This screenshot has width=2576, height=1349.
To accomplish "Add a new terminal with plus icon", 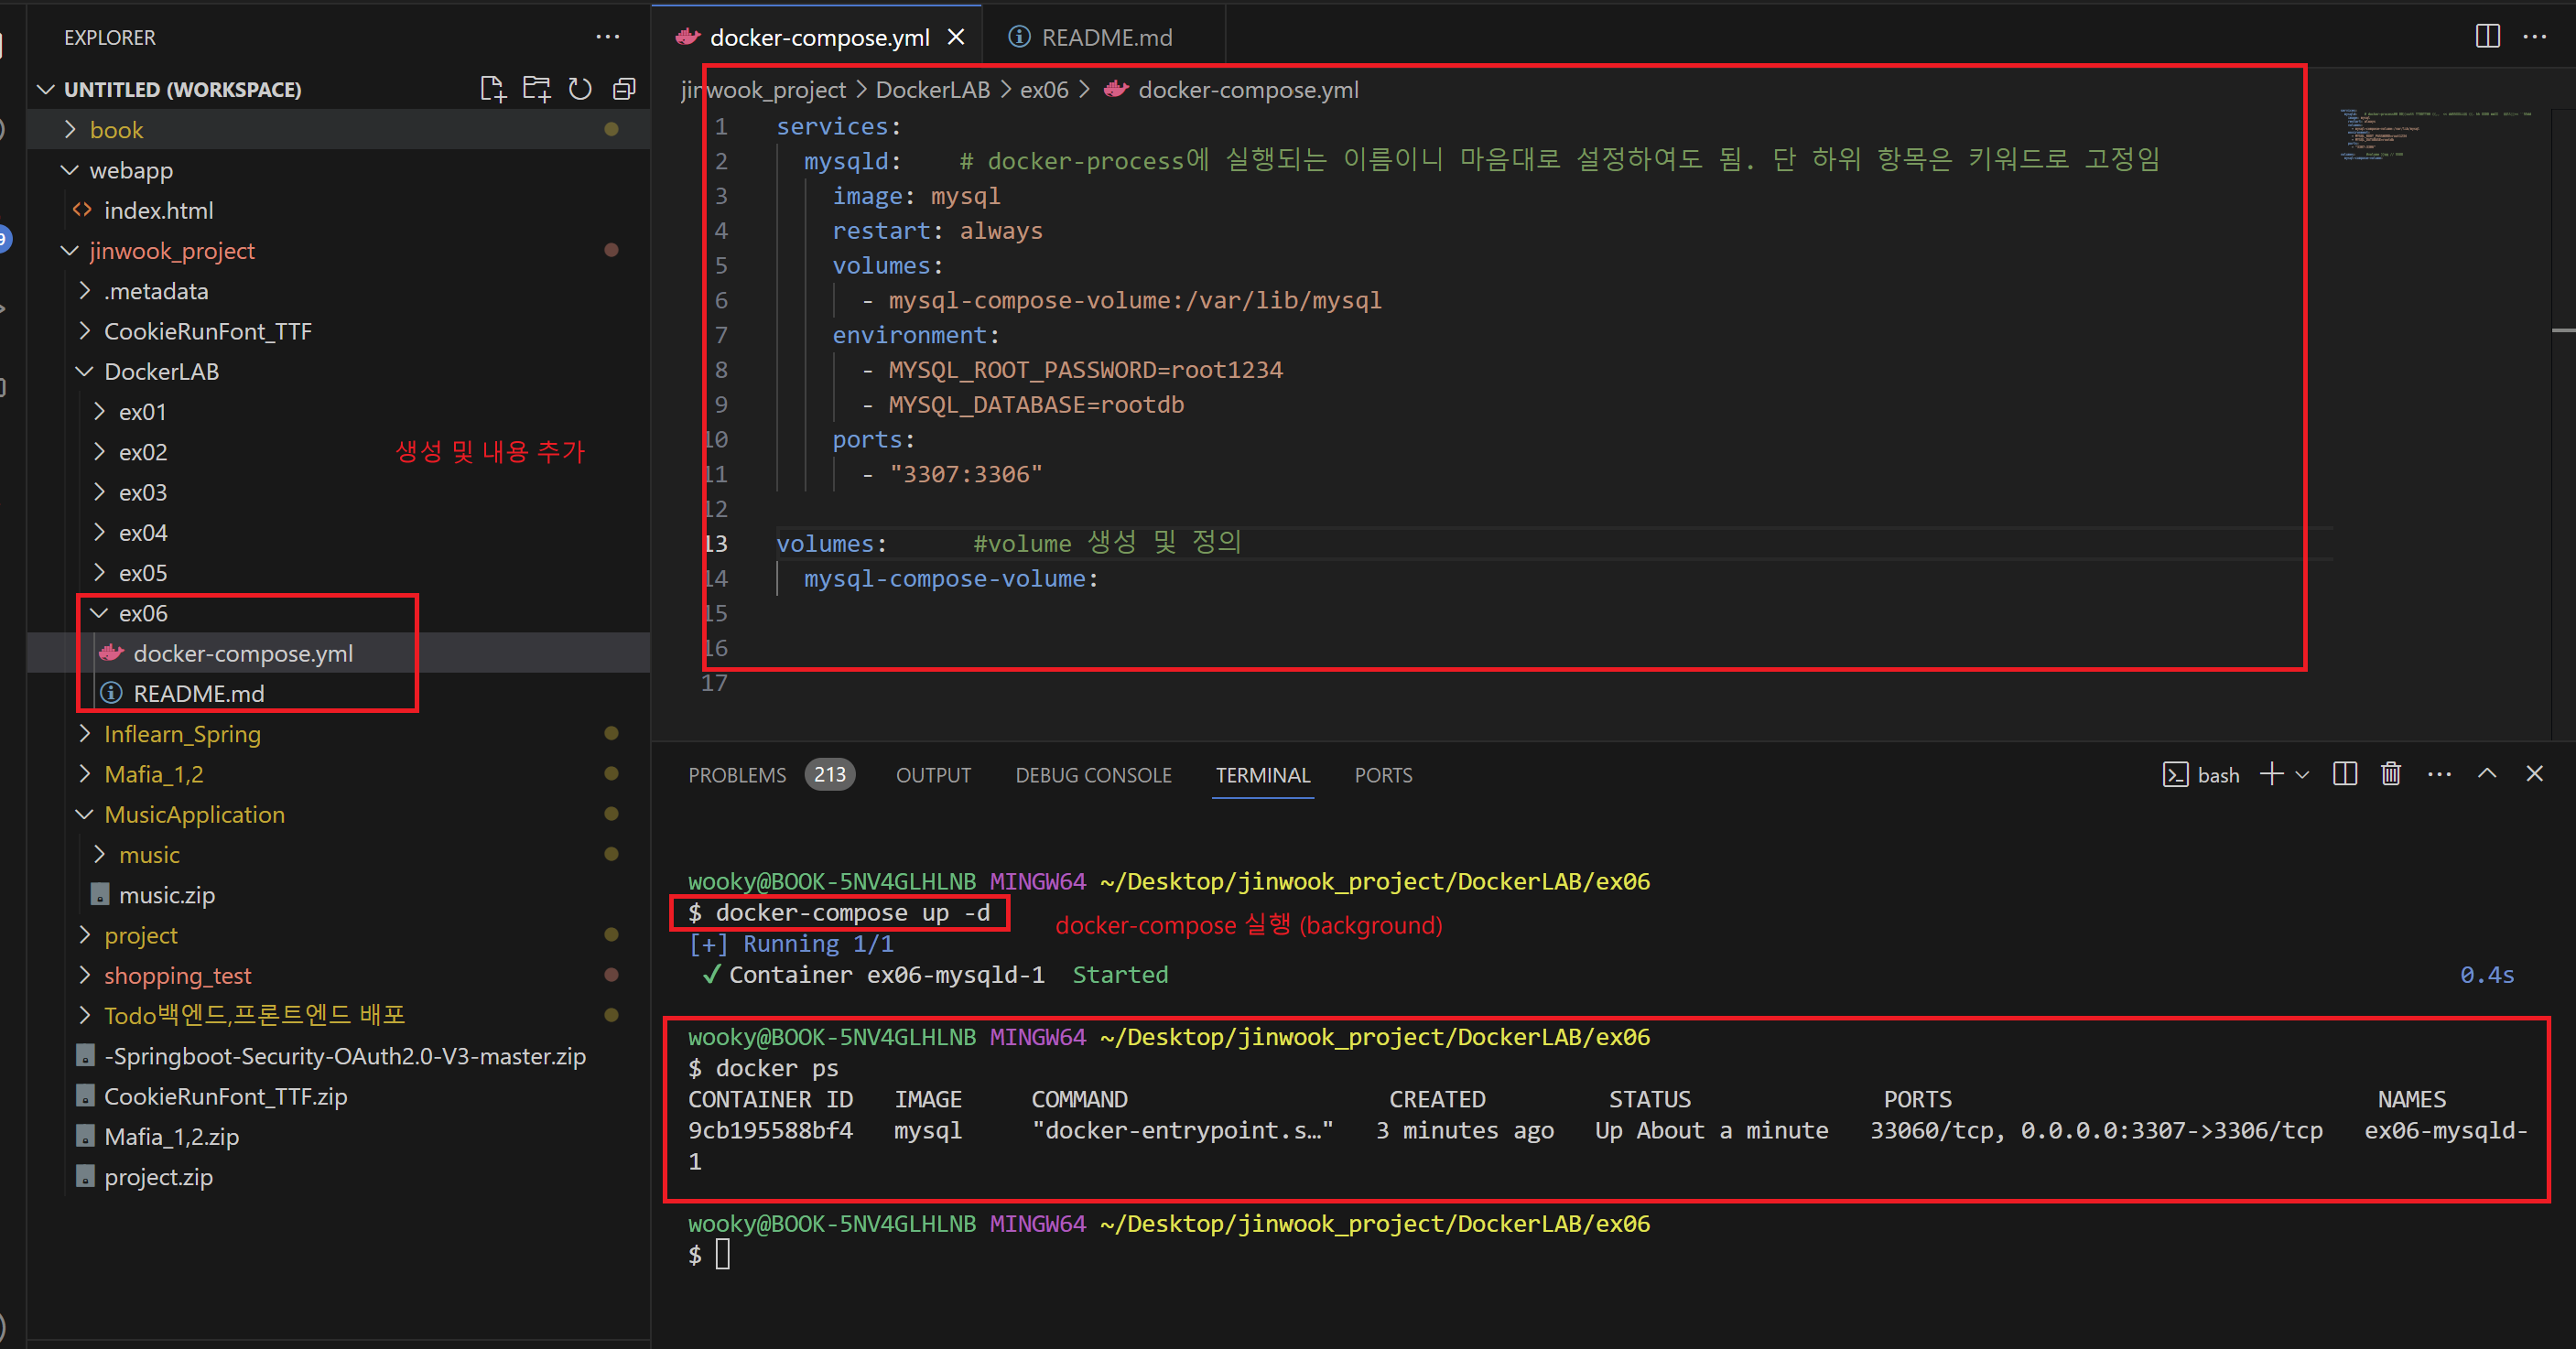I will pyautogui.click(x=2271, y=774).
